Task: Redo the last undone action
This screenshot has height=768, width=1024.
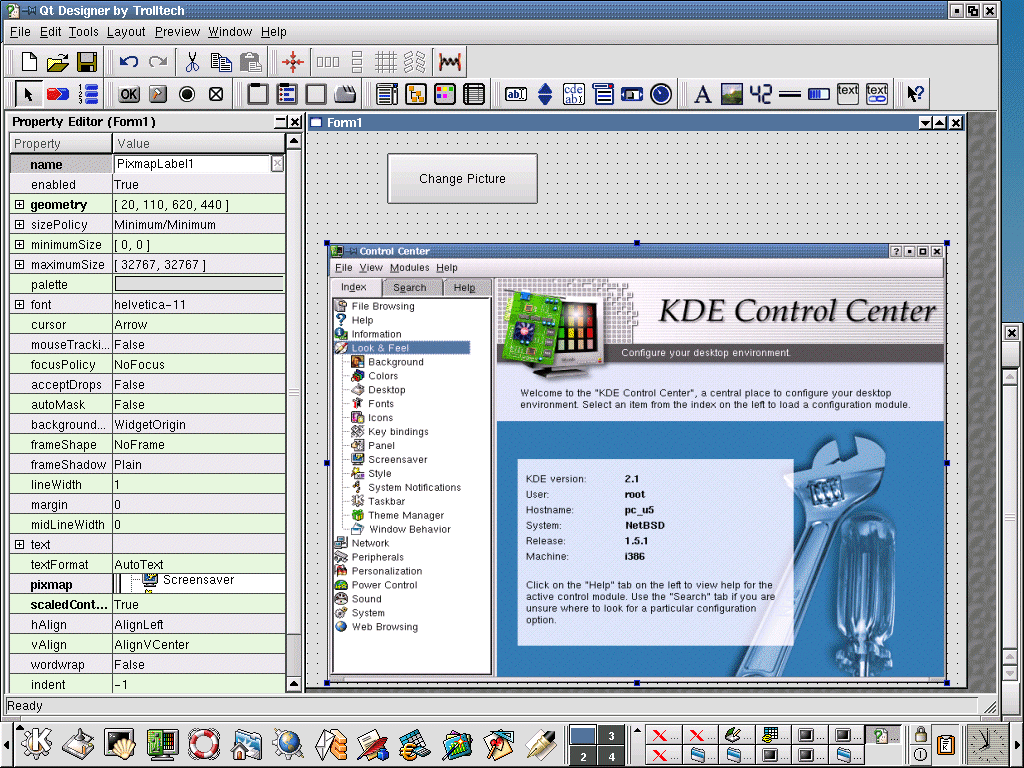Action: [158, 62]
